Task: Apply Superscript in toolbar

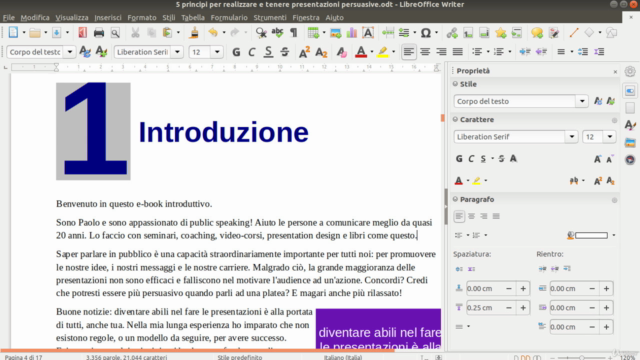Action: [304, 52]
